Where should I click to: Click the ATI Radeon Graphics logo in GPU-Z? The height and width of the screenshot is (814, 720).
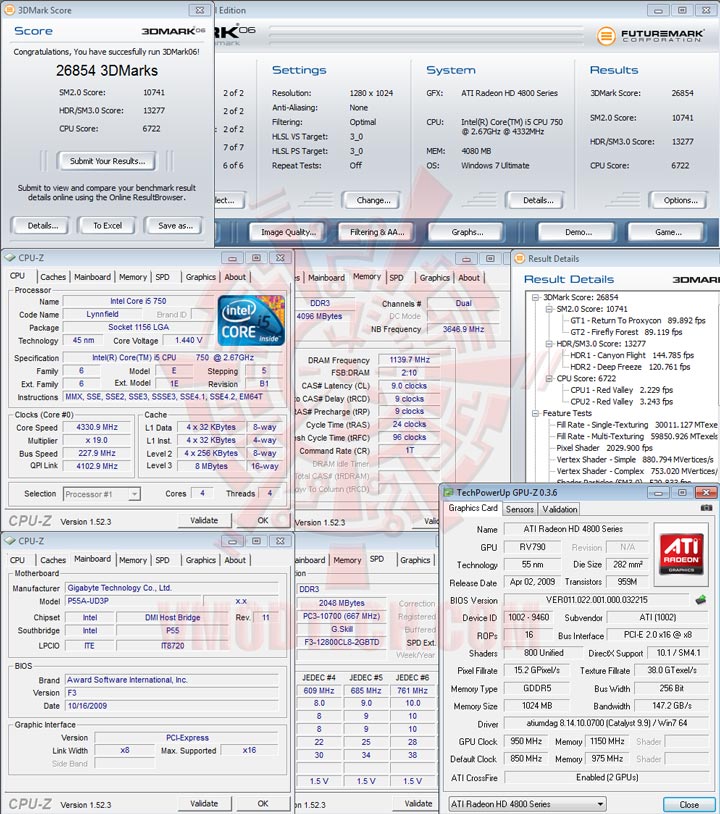(682, 554)
